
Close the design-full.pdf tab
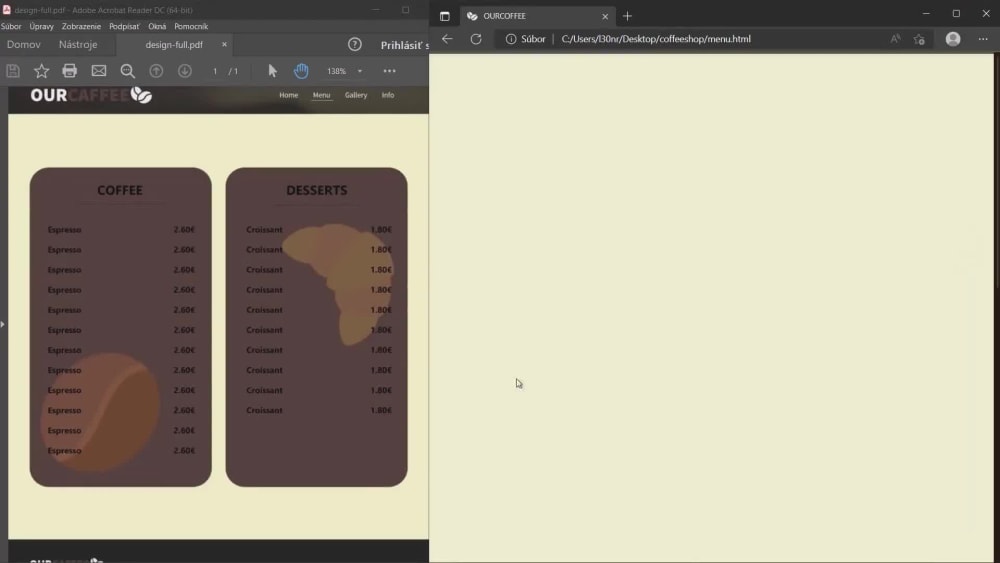tap(224, 44)
